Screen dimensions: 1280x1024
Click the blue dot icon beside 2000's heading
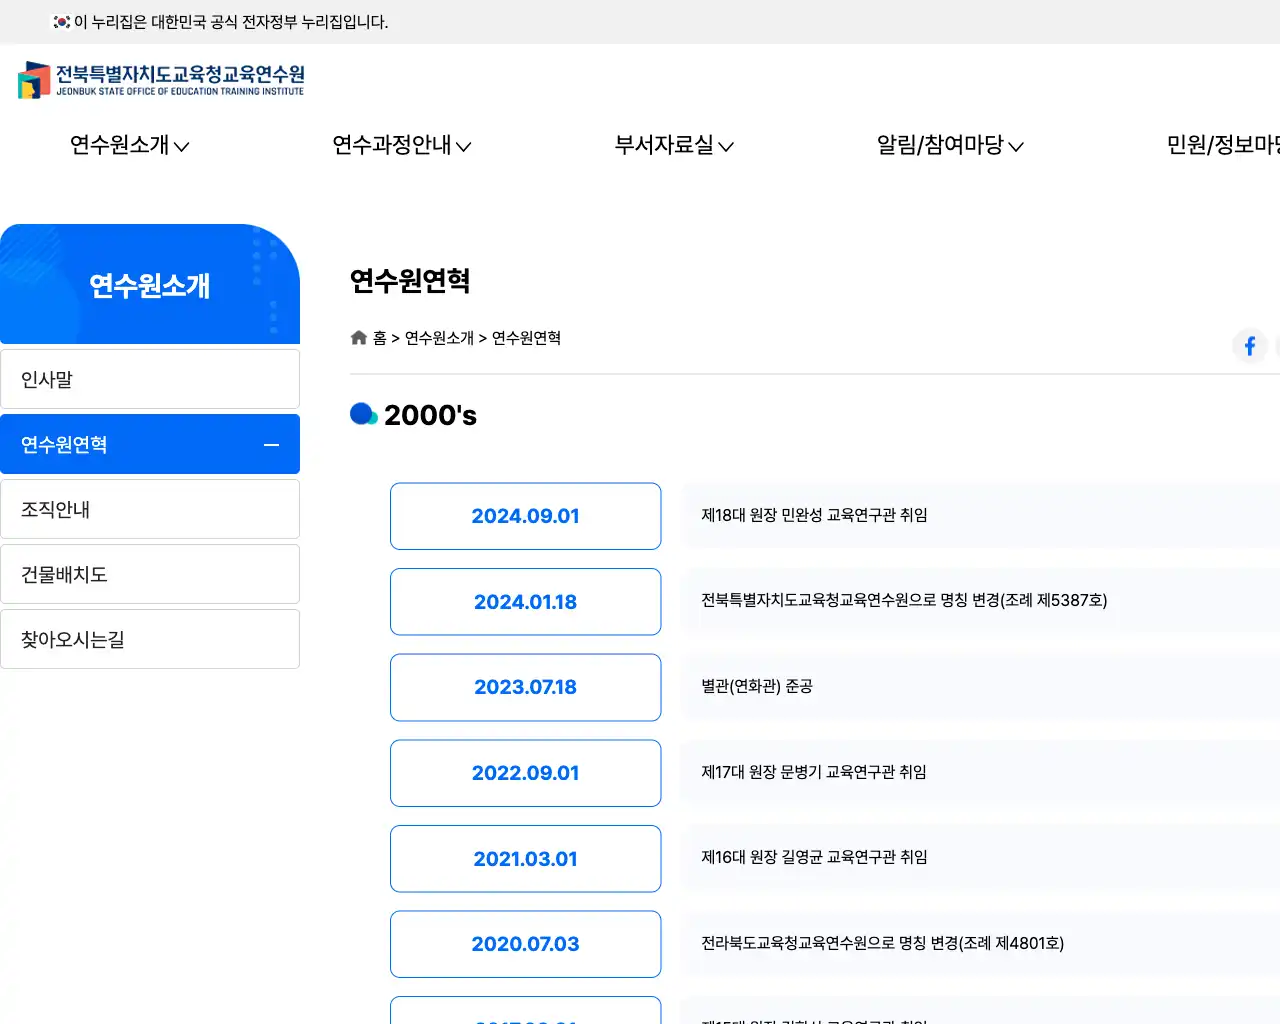pos(363,411)
